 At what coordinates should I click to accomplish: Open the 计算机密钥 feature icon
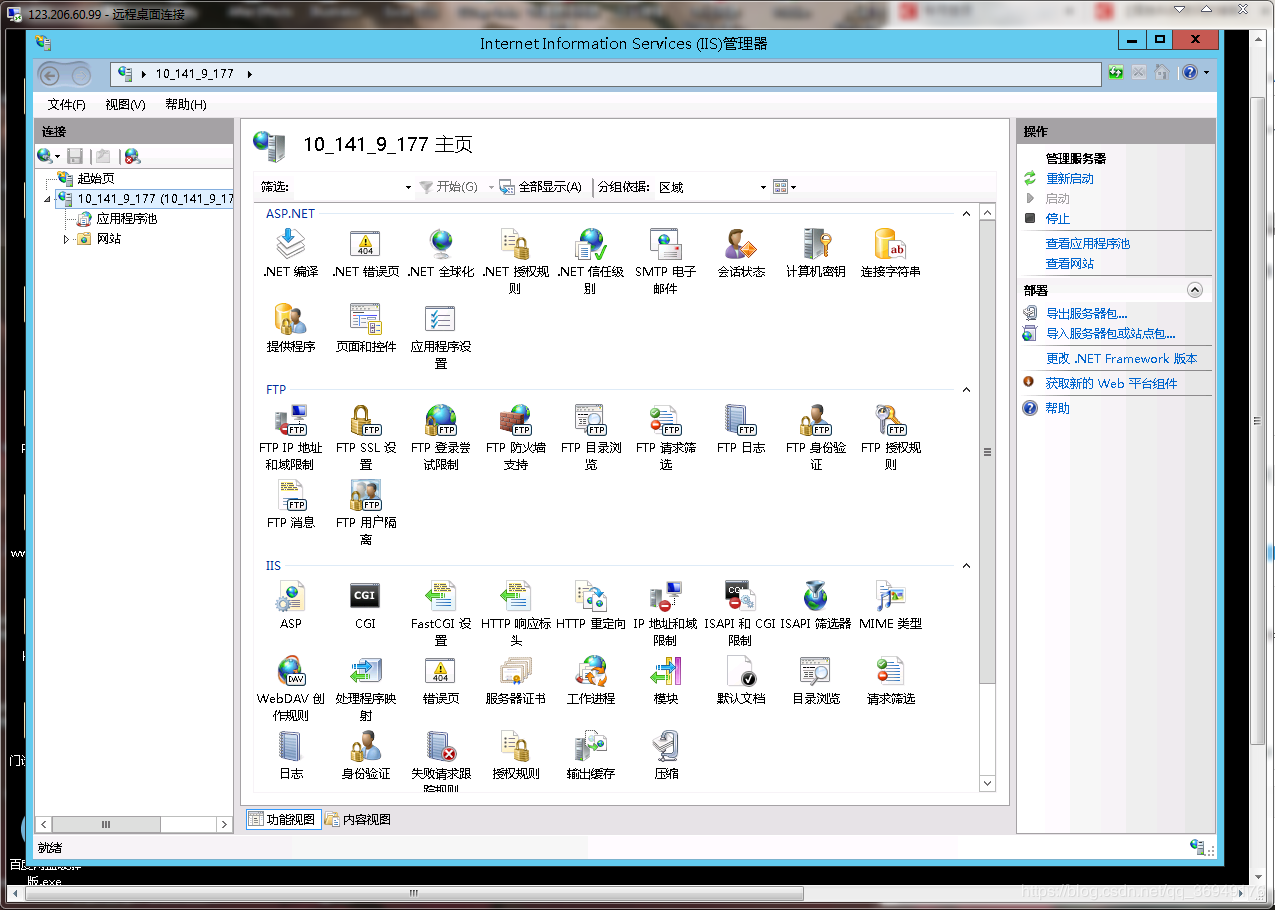(816, 254)
